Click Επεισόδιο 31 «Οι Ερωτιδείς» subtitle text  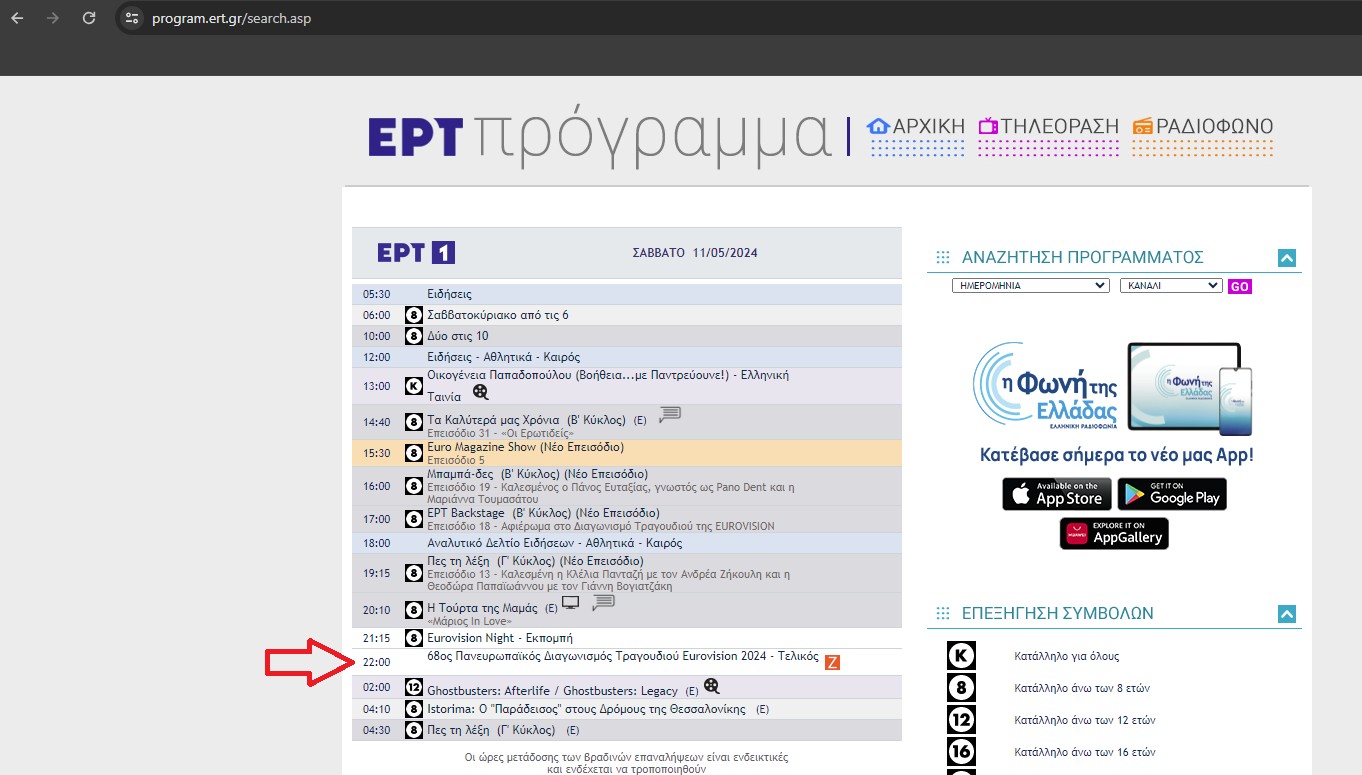[x=501, y=434]
